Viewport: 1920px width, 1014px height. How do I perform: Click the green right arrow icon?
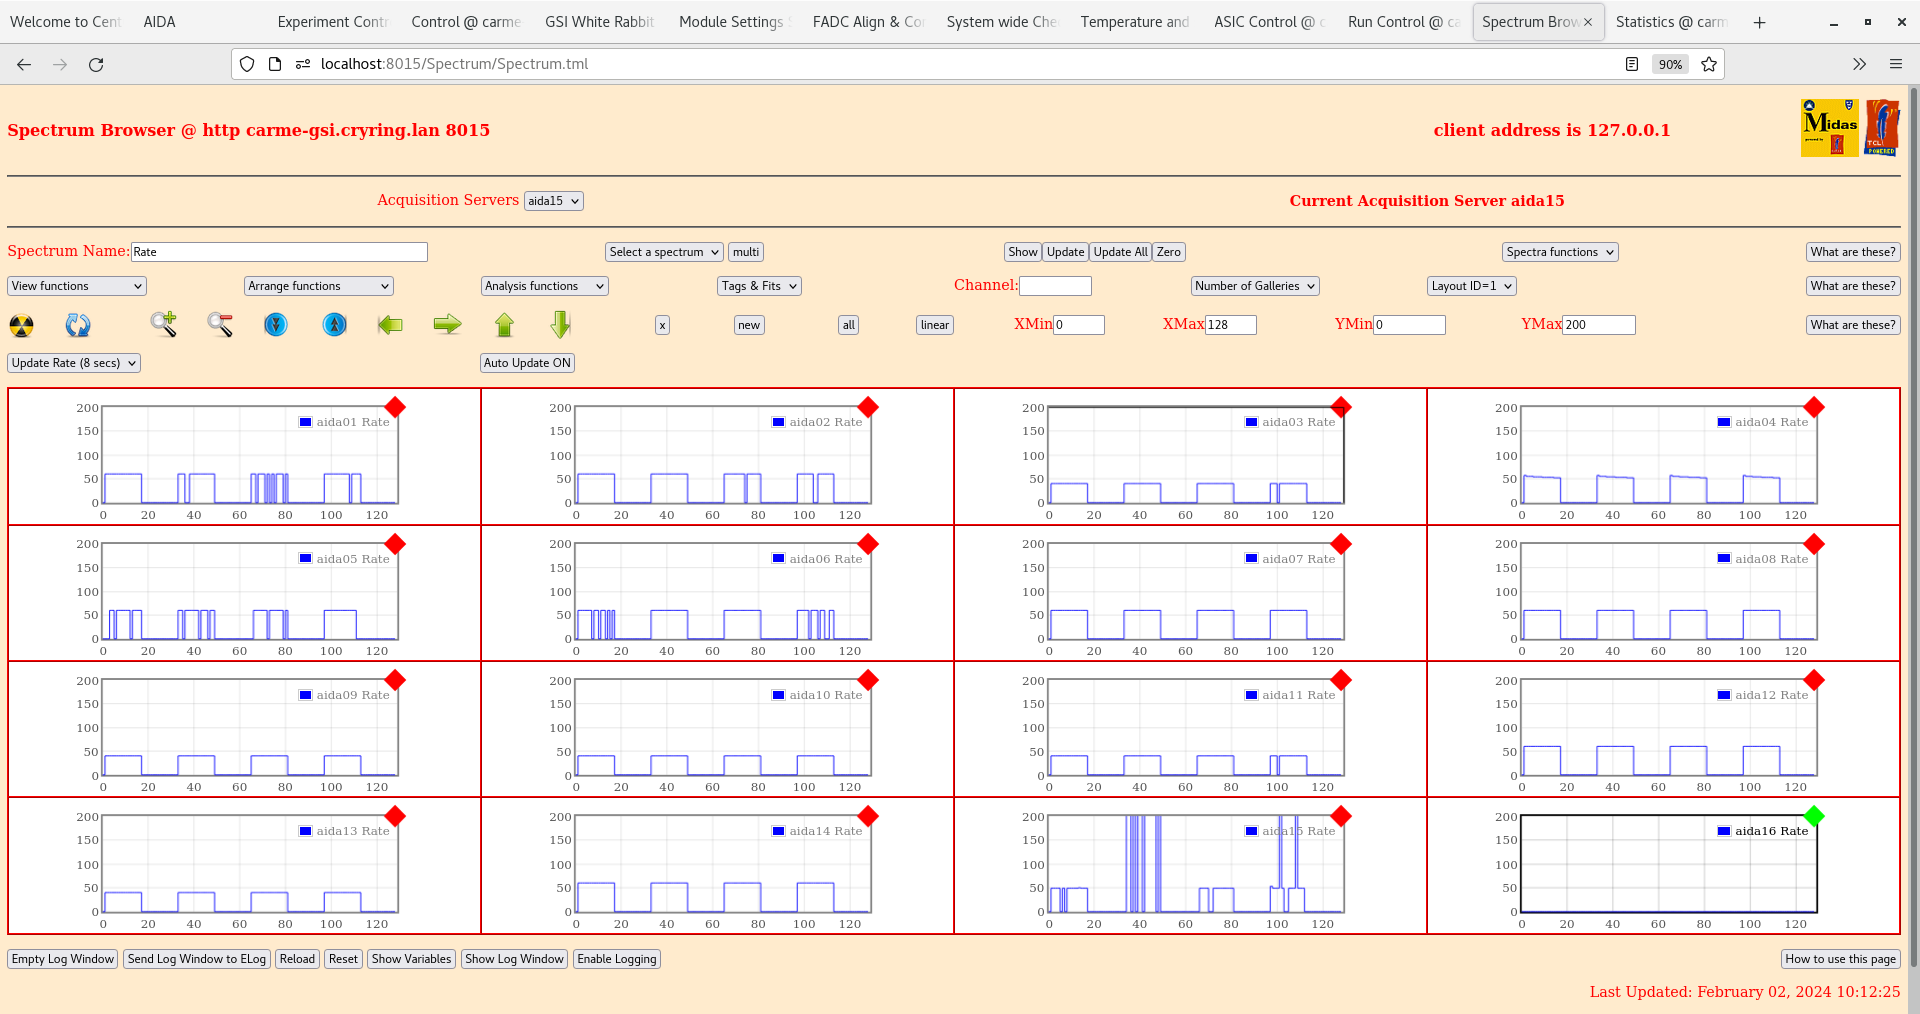point(447,325)
